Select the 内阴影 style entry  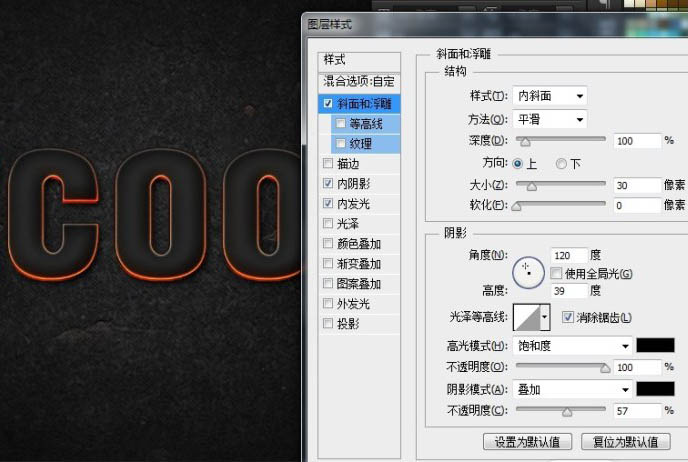coord(354,184)
